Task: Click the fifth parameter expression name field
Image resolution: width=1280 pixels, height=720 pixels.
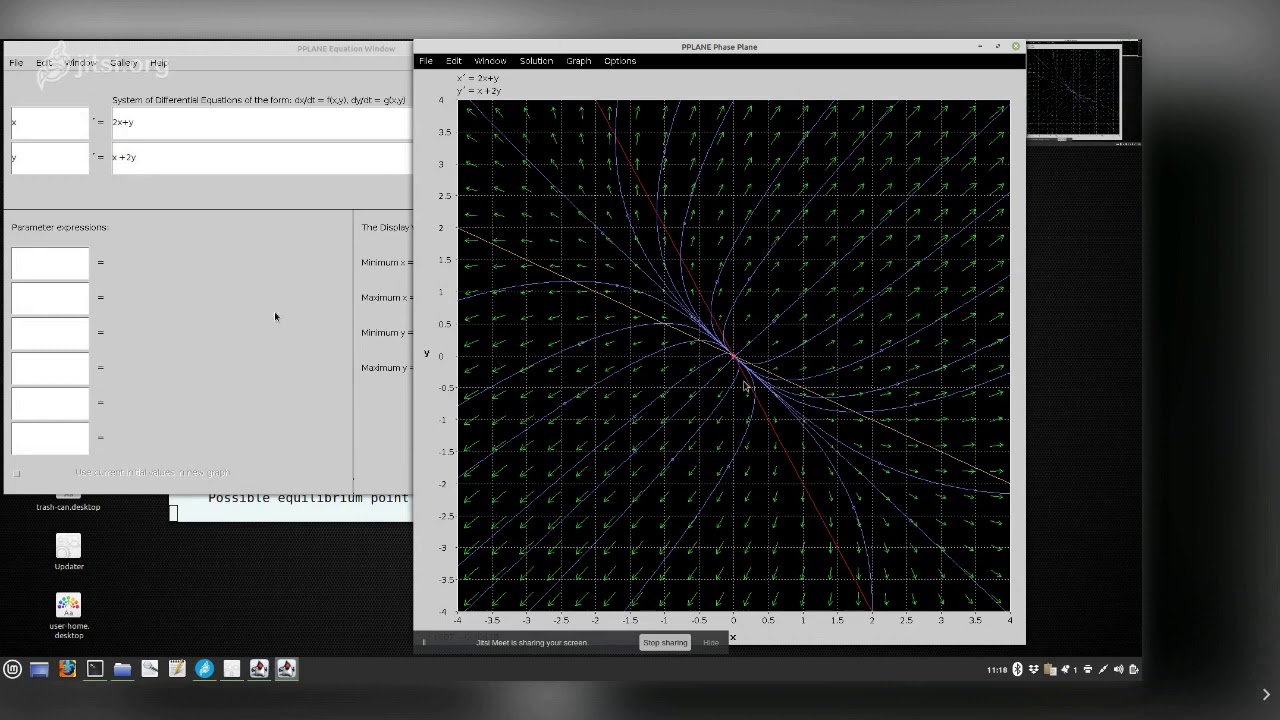Action: 50,402
